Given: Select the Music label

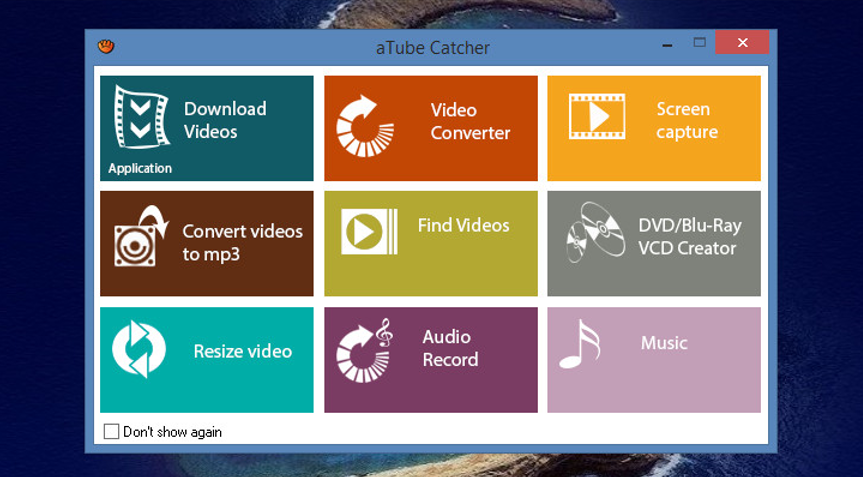Looking at the screenshot, I should 664,343.
